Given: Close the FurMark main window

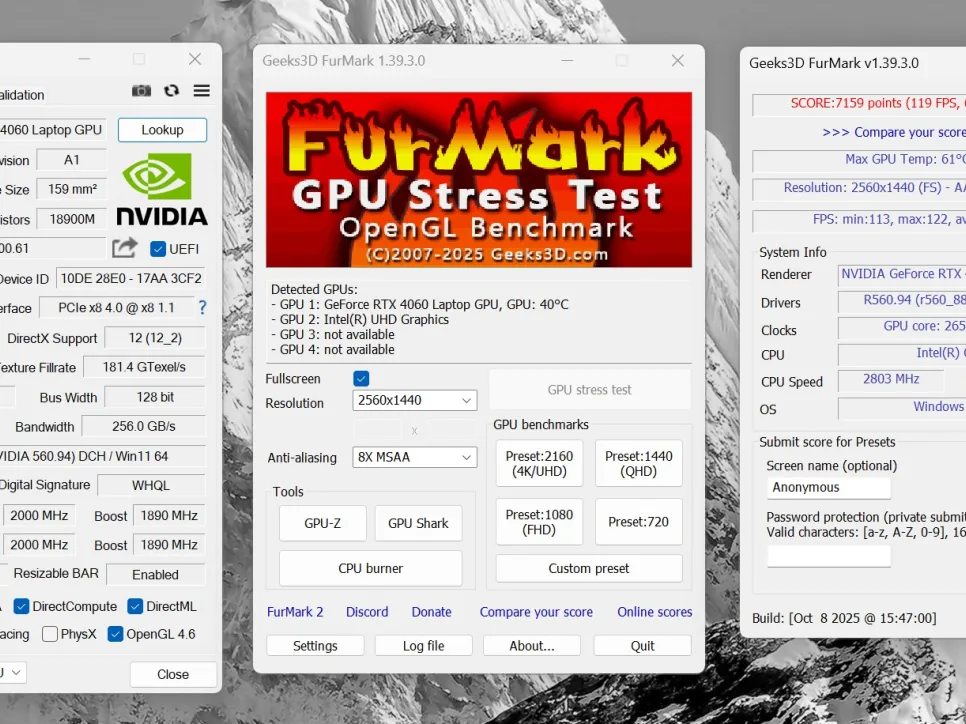Looking at the screenshot, I should (677, 61).
